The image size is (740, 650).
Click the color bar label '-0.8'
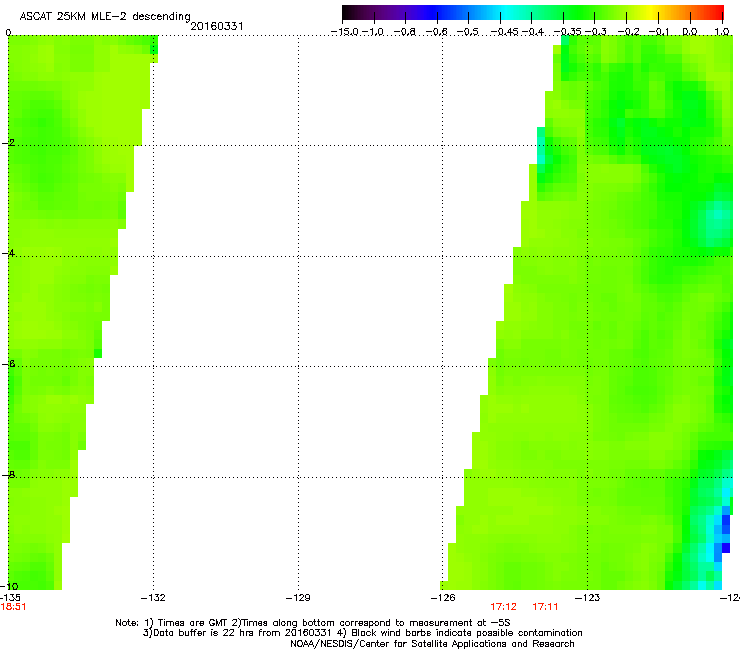pos(405,32)
